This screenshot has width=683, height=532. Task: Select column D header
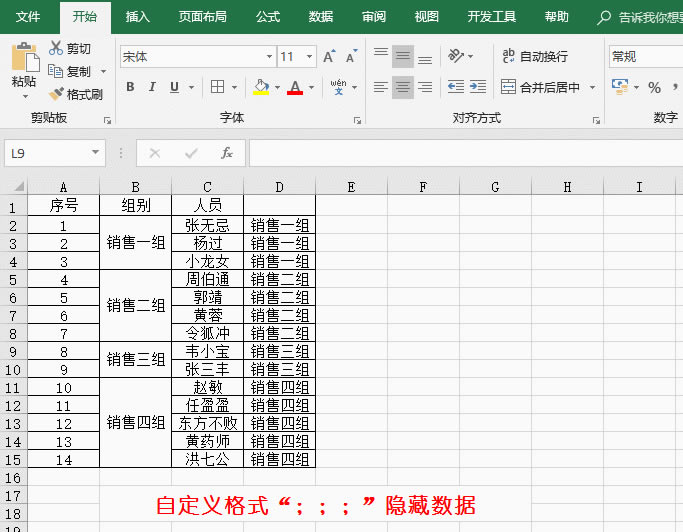(x=279, y=187)
